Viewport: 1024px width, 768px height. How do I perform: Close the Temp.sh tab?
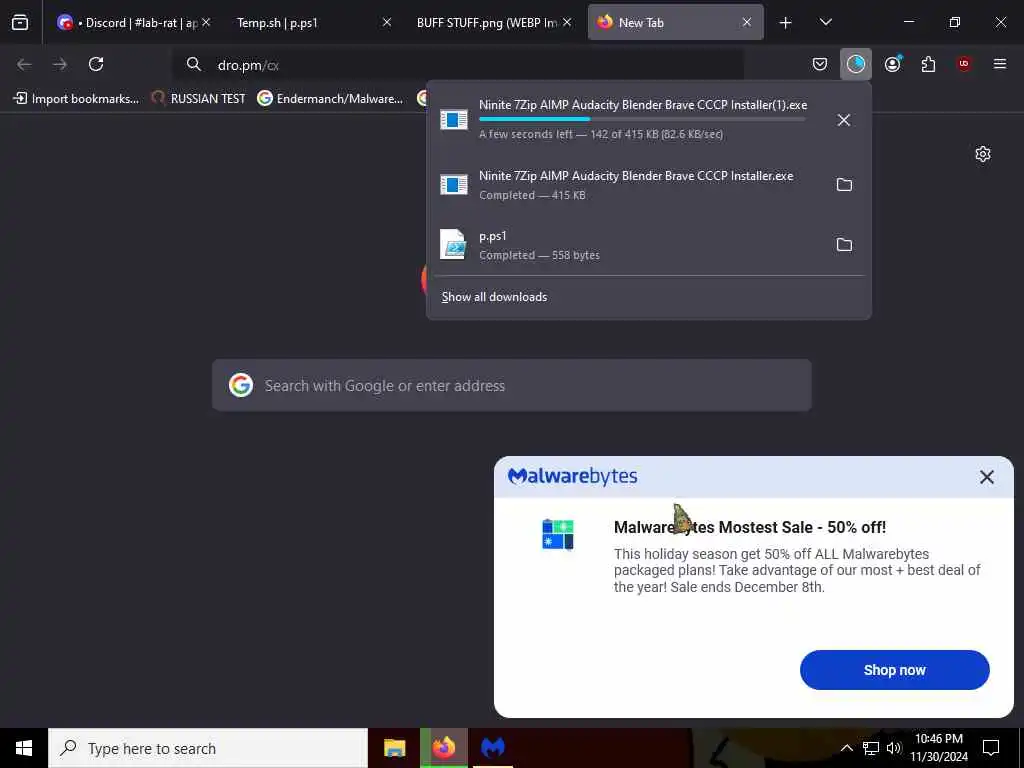coord(387,22)
